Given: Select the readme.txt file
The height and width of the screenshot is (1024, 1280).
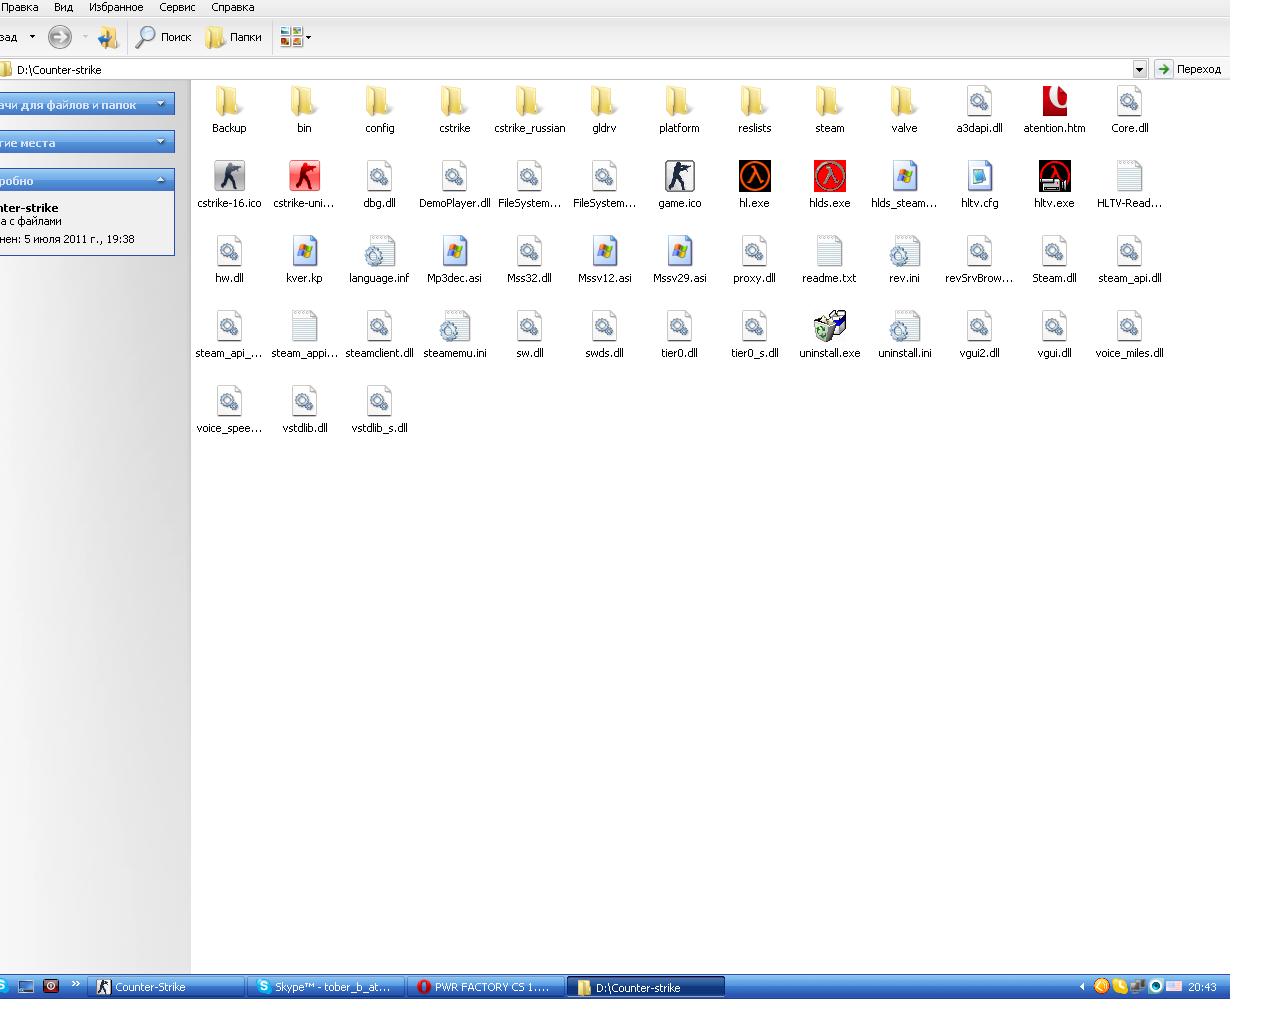Looking at the screenshot, I should [829, 252].
